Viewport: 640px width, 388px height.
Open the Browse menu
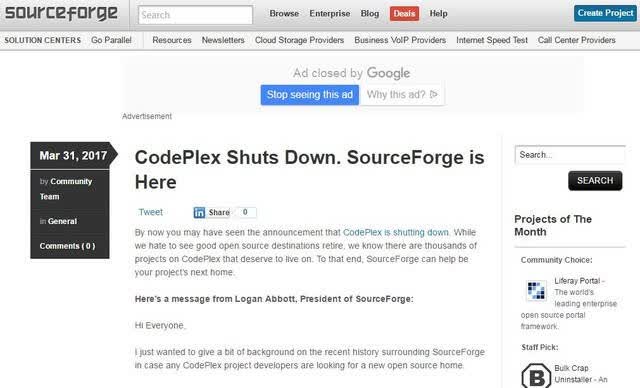pyautogui.click(x=284, y=13)
